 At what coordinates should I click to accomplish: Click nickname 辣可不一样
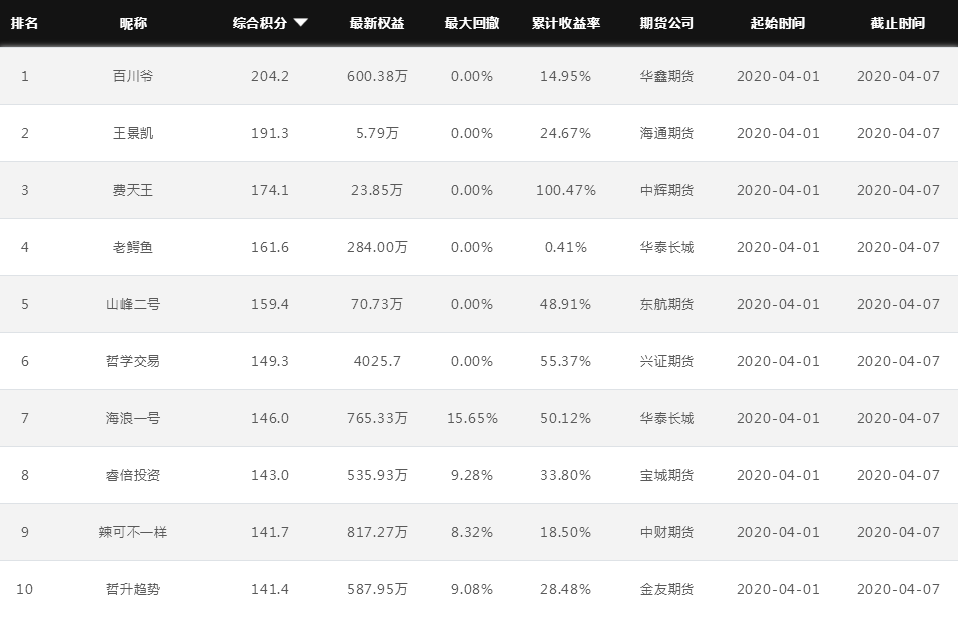click(x=133, y=532)
